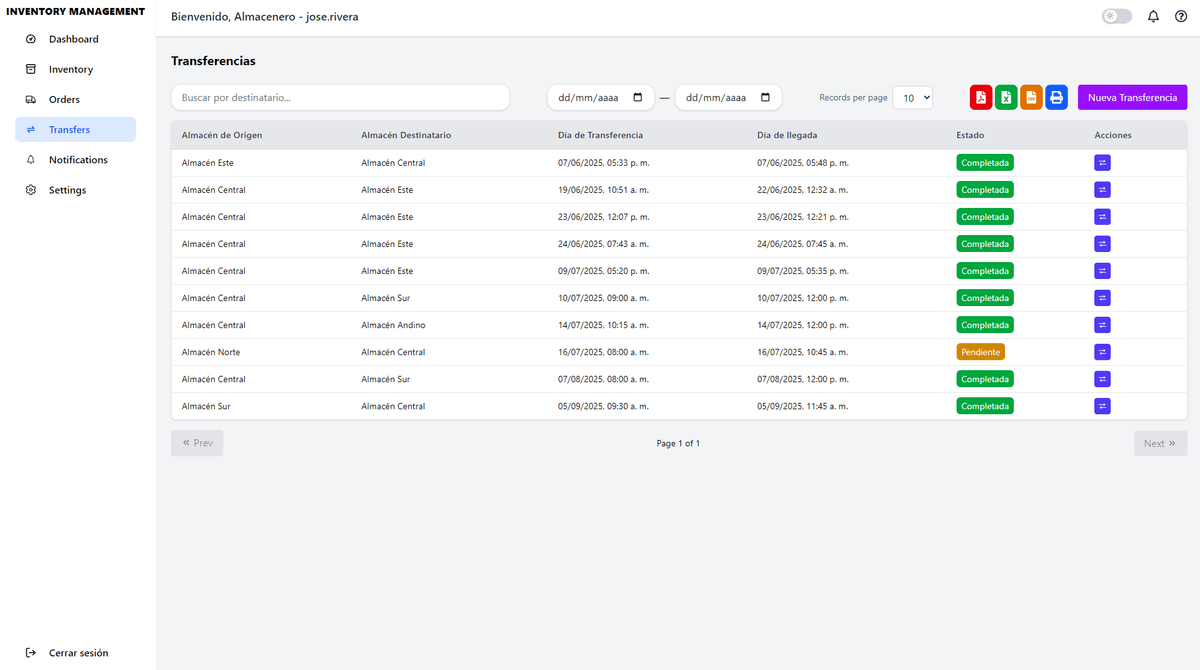Click action icon for the Pendiente transfer
The width and height of the screenshot is (1200, 670).
pyautogui.click(x=1102, y=351)
